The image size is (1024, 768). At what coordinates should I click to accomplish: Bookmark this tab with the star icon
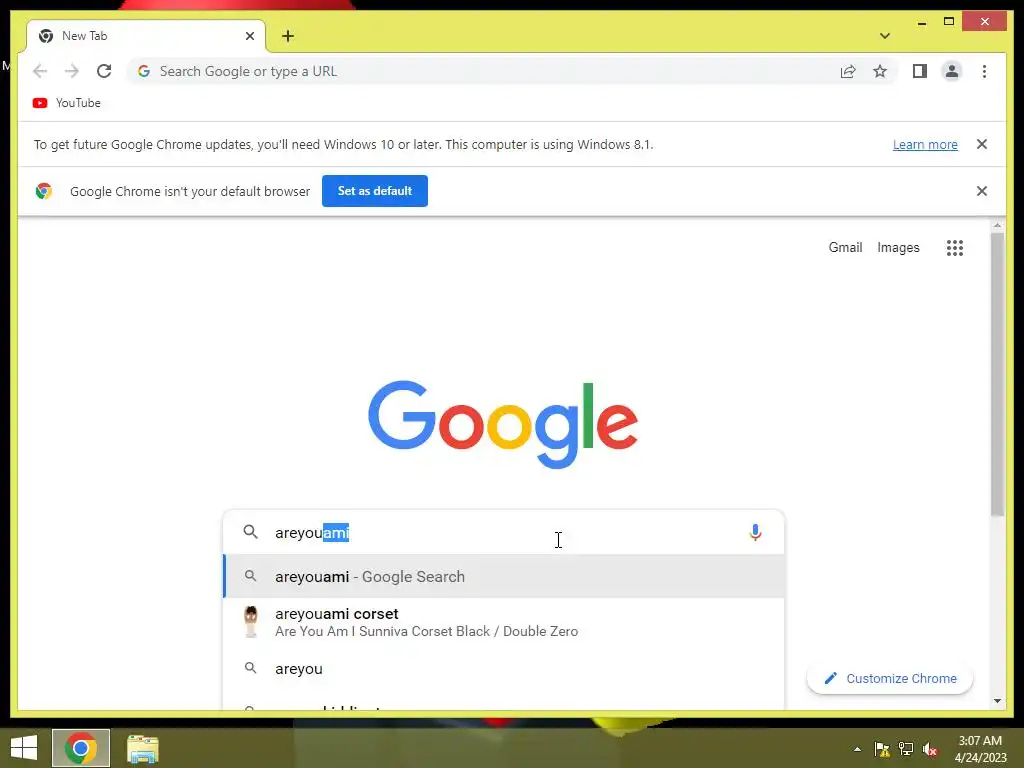tap(880, 71)
